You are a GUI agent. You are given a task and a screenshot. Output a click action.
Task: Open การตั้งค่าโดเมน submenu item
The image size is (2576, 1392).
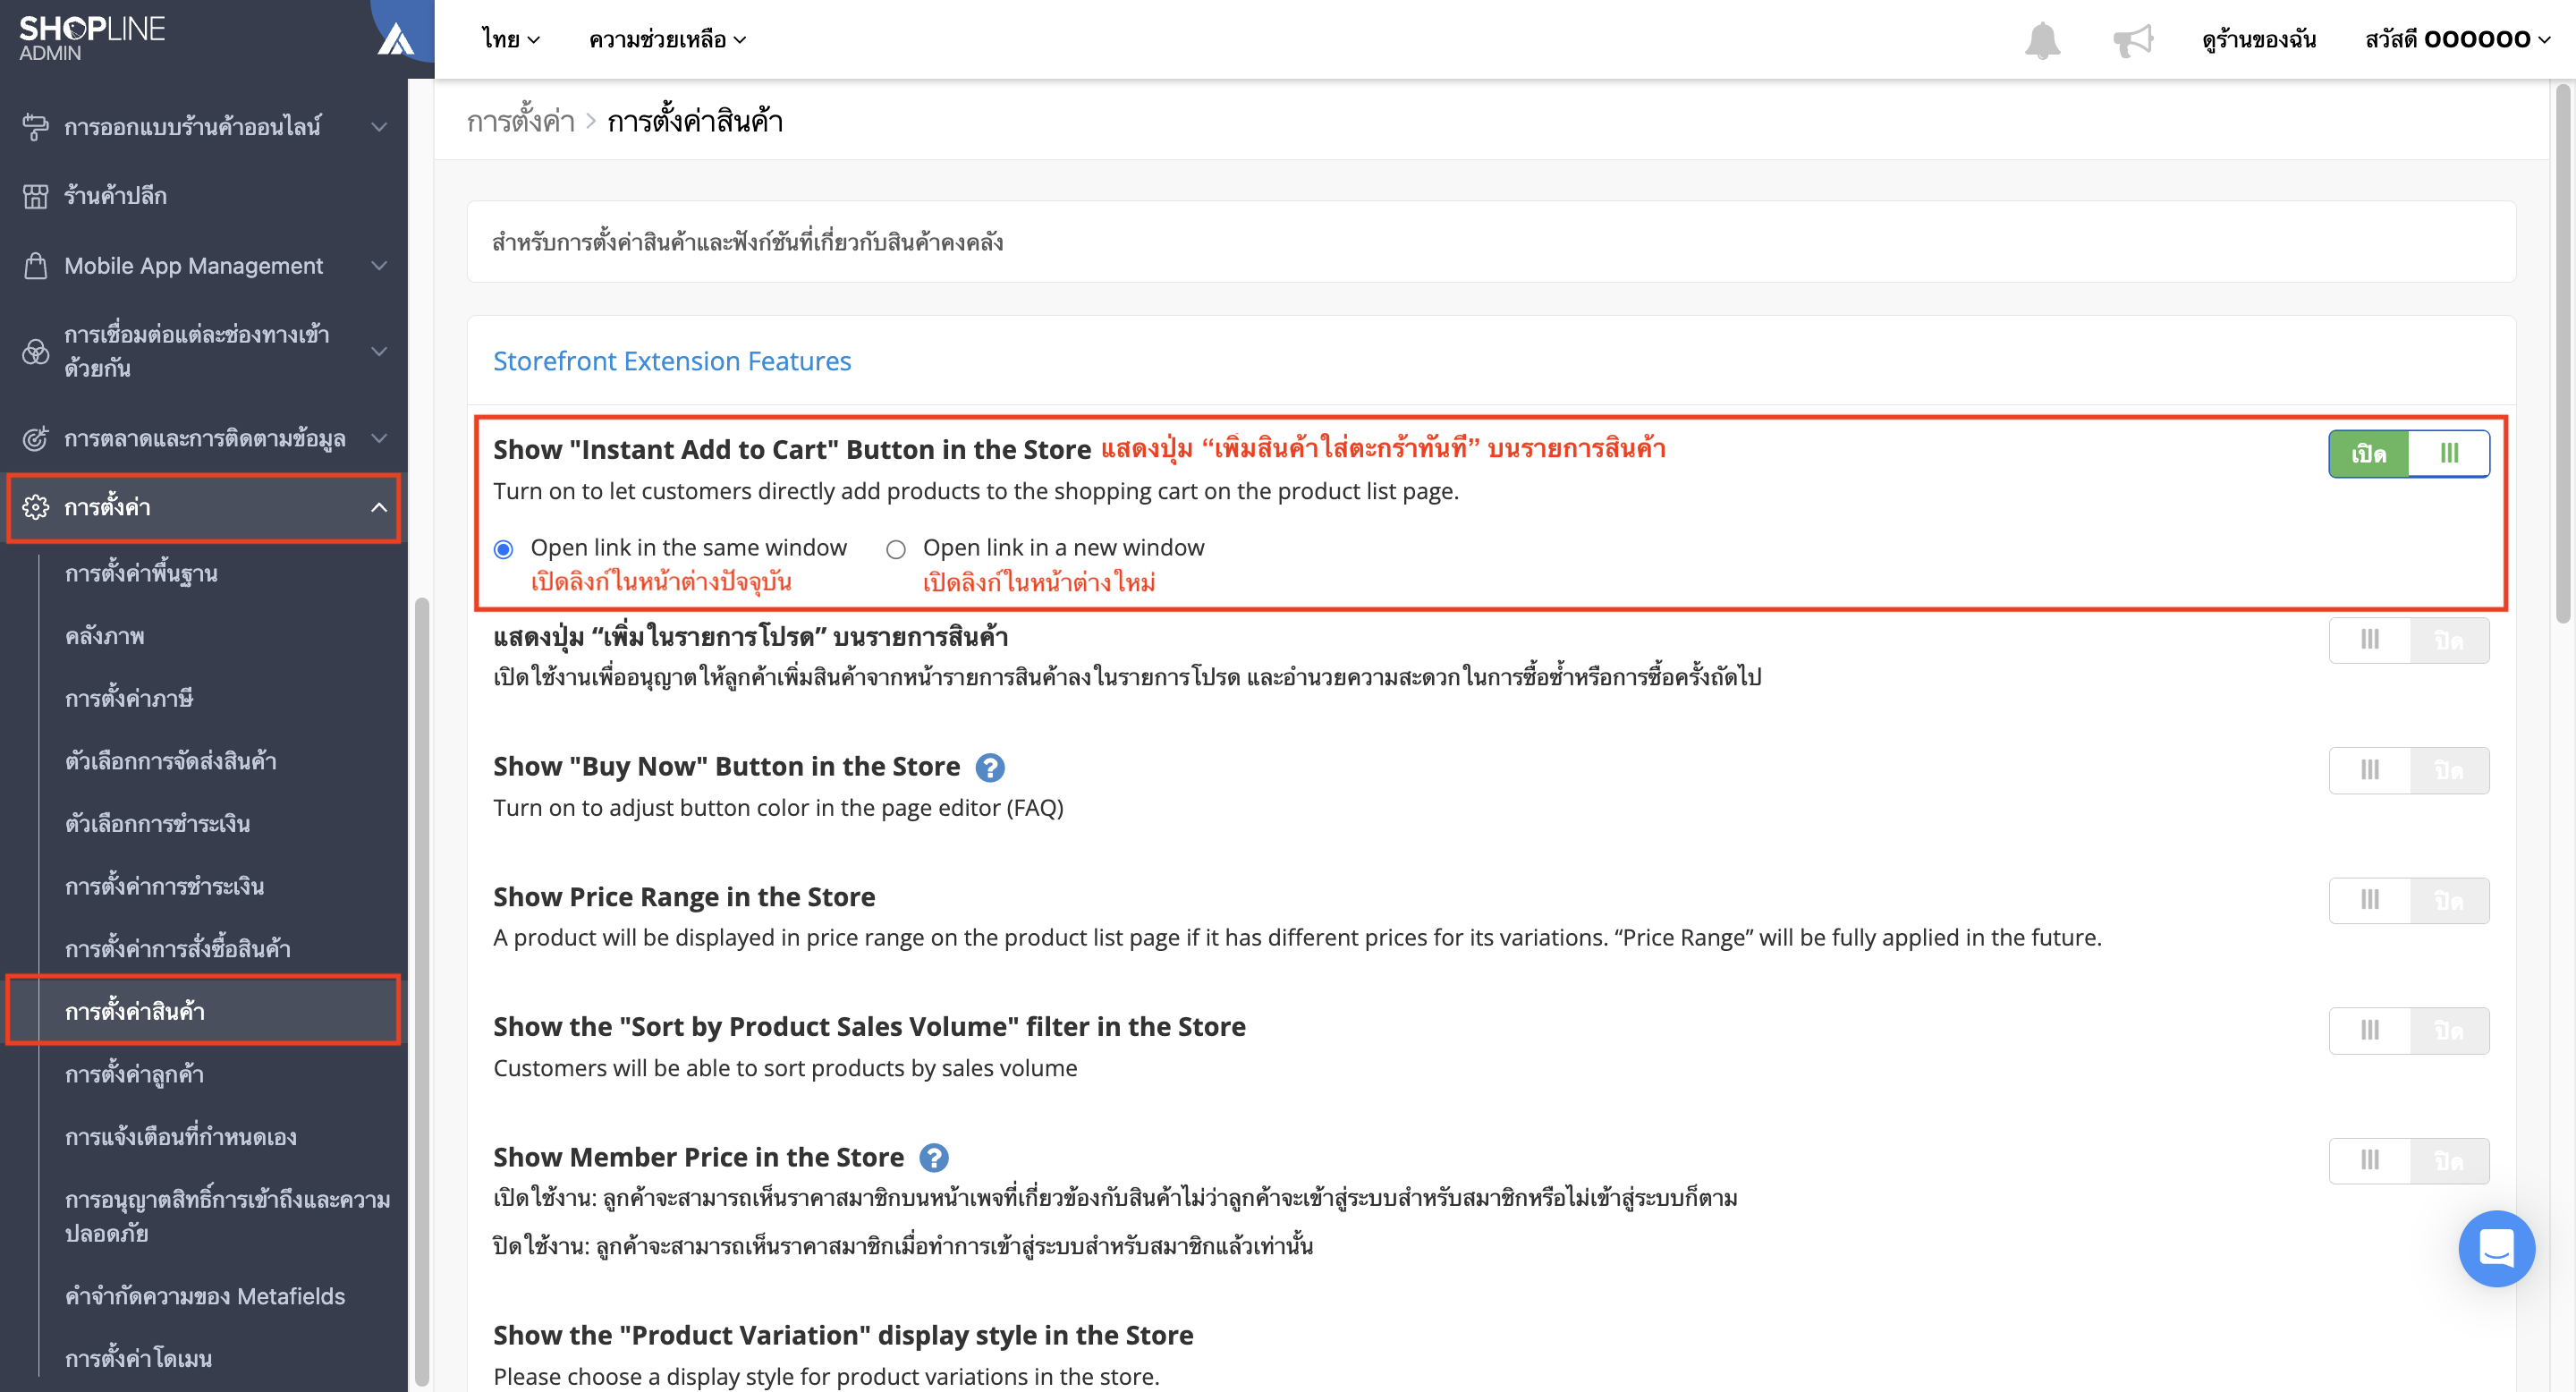pyautogui.click(x=138, y=1358)
